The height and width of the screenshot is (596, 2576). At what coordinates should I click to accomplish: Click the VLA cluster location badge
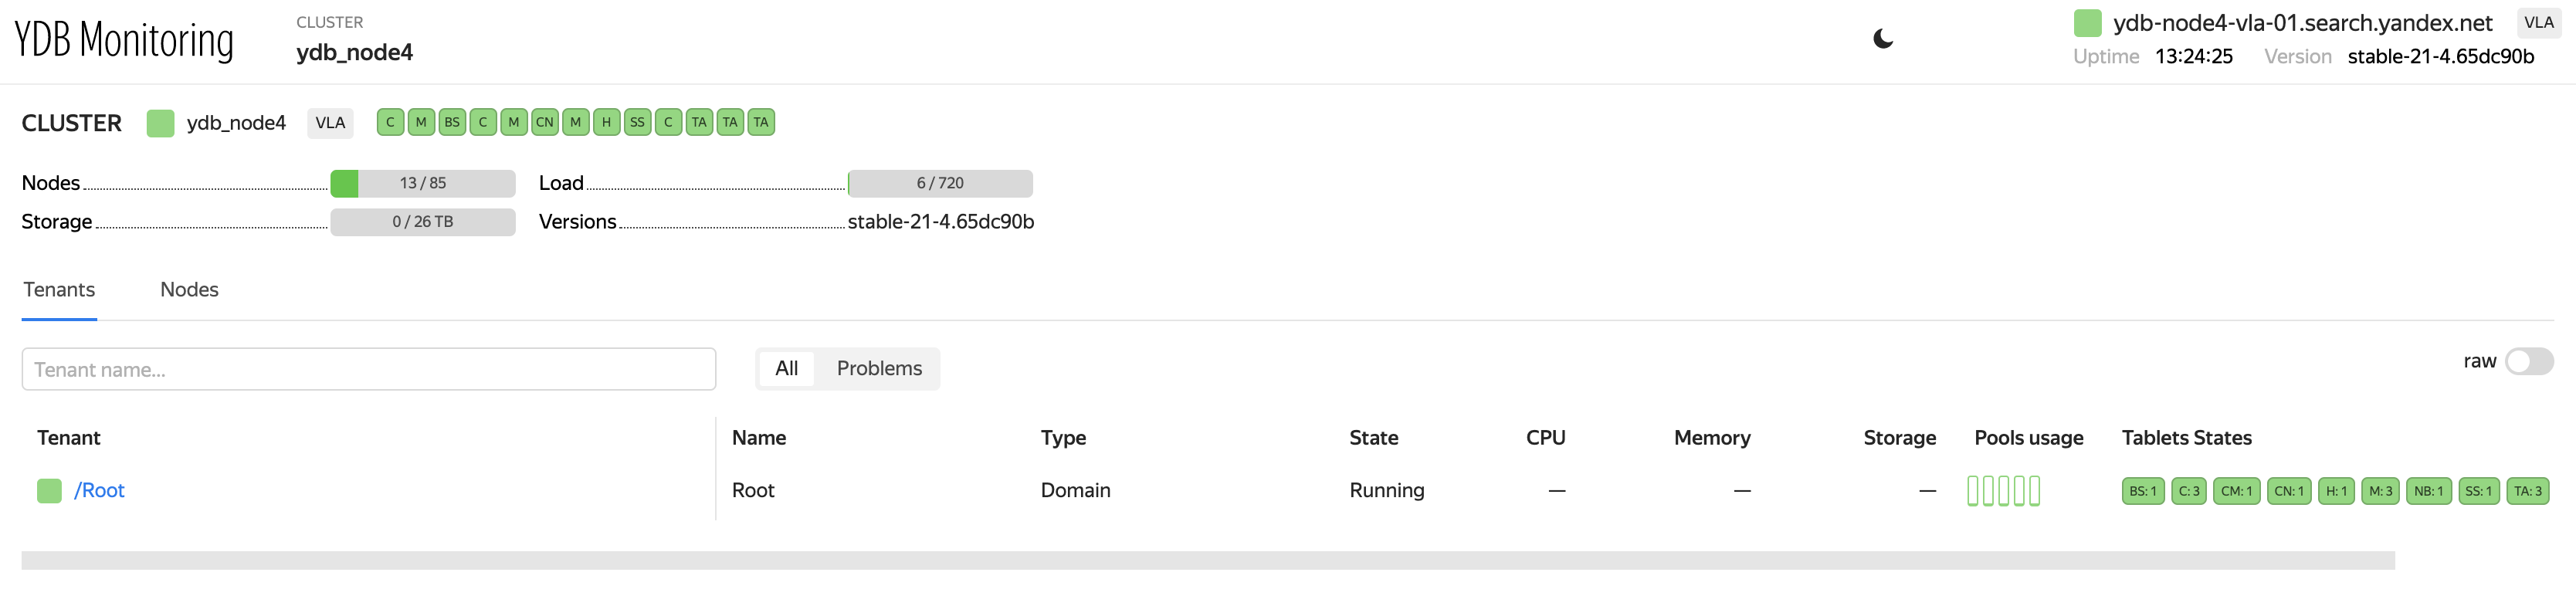click(x=330, y=122)
